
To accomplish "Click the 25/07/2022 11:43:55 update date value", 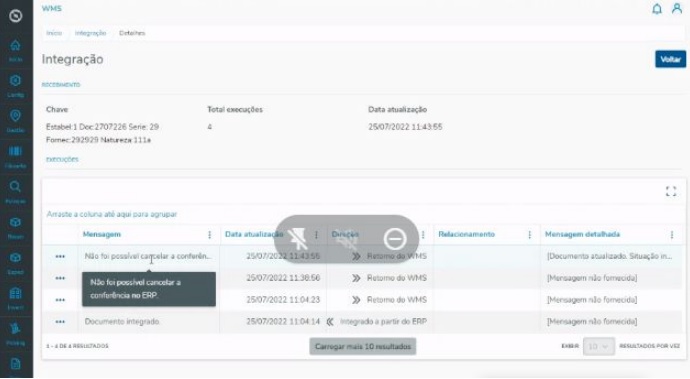I will click(405, 127).
